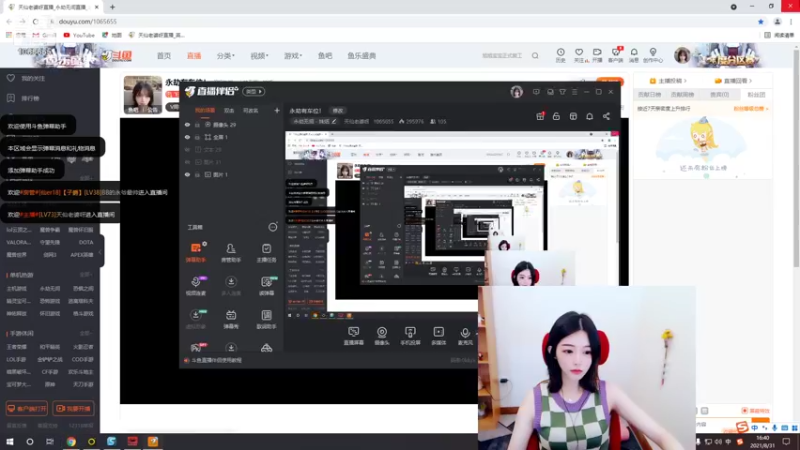Image resolution: width=800 pixels, height=450 pixels.
Task: Toggle visibility of 文本 29 source
Action: [187, 149]
